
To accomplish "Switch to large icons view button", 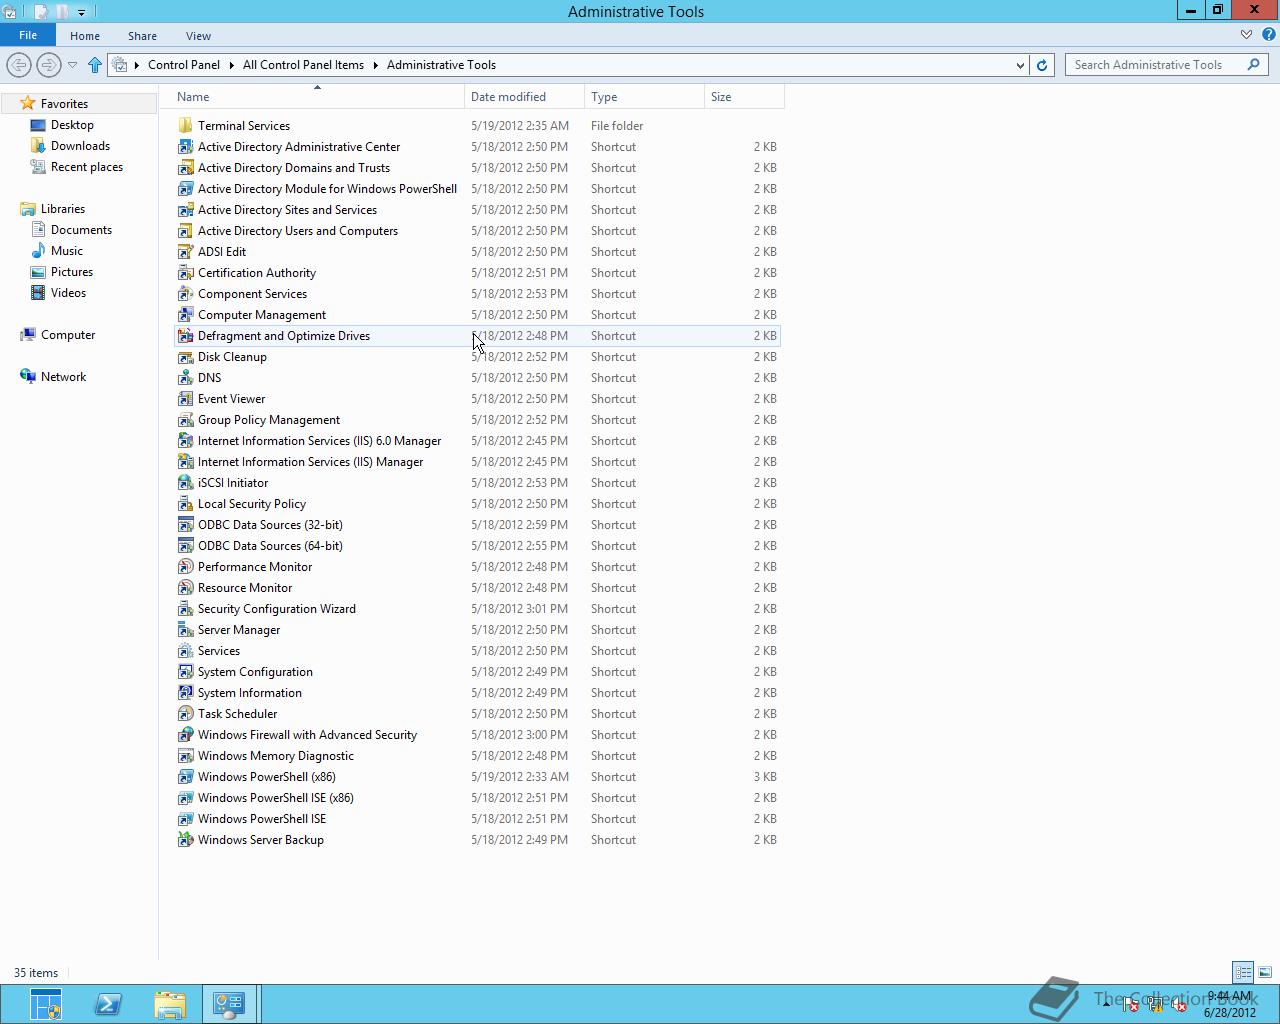I will pos(1265,972).
